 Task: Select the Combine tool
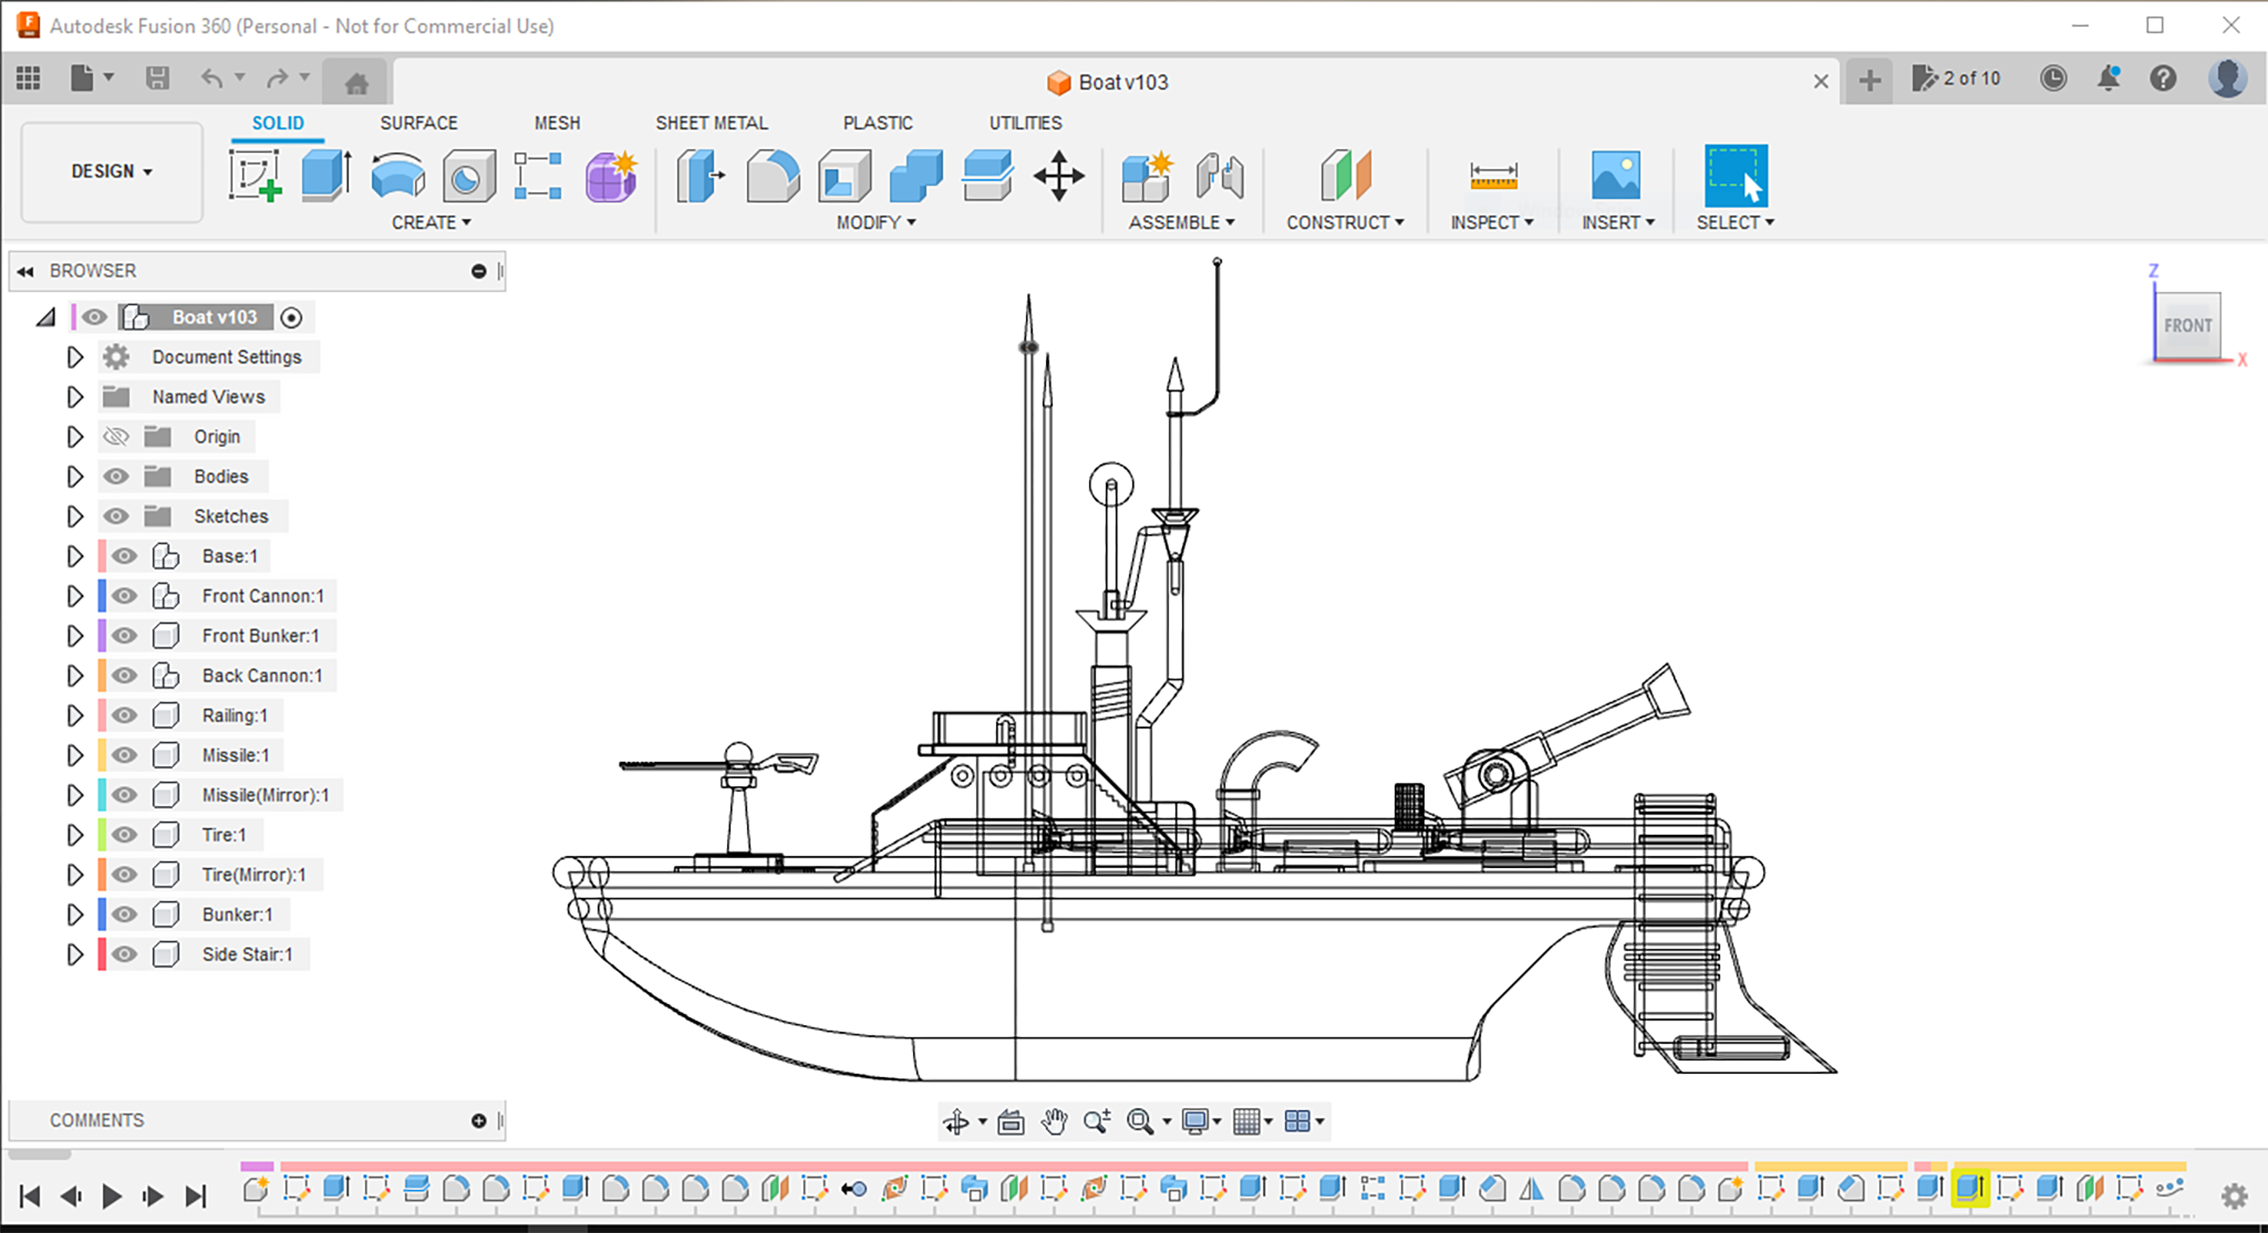point(916,176)
